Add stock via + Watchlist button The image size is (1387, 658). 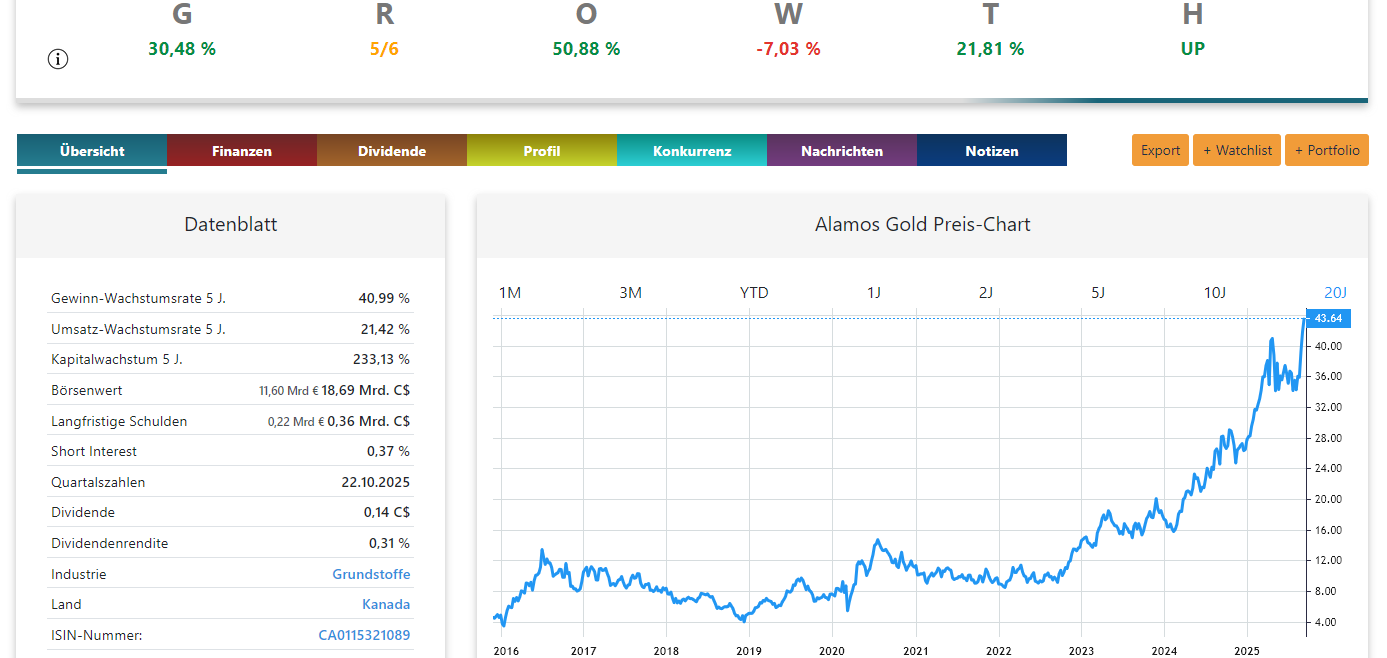[x=1237, y=150]
